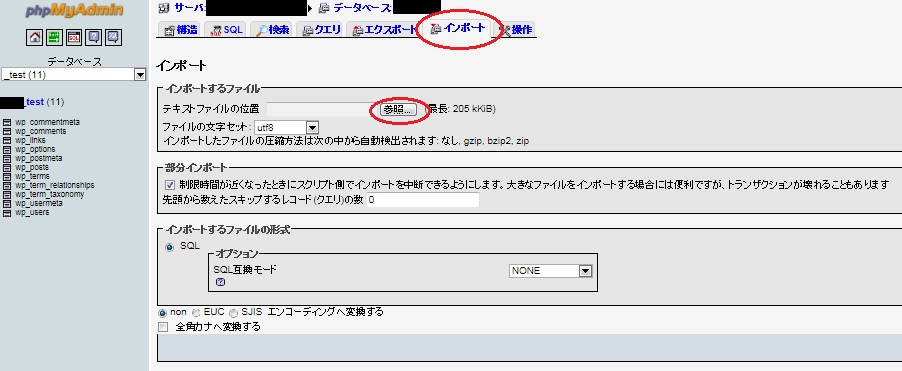Open the wp_usermeta table link
Viewport: 902px width, 371px height.
tap(39, 204)
